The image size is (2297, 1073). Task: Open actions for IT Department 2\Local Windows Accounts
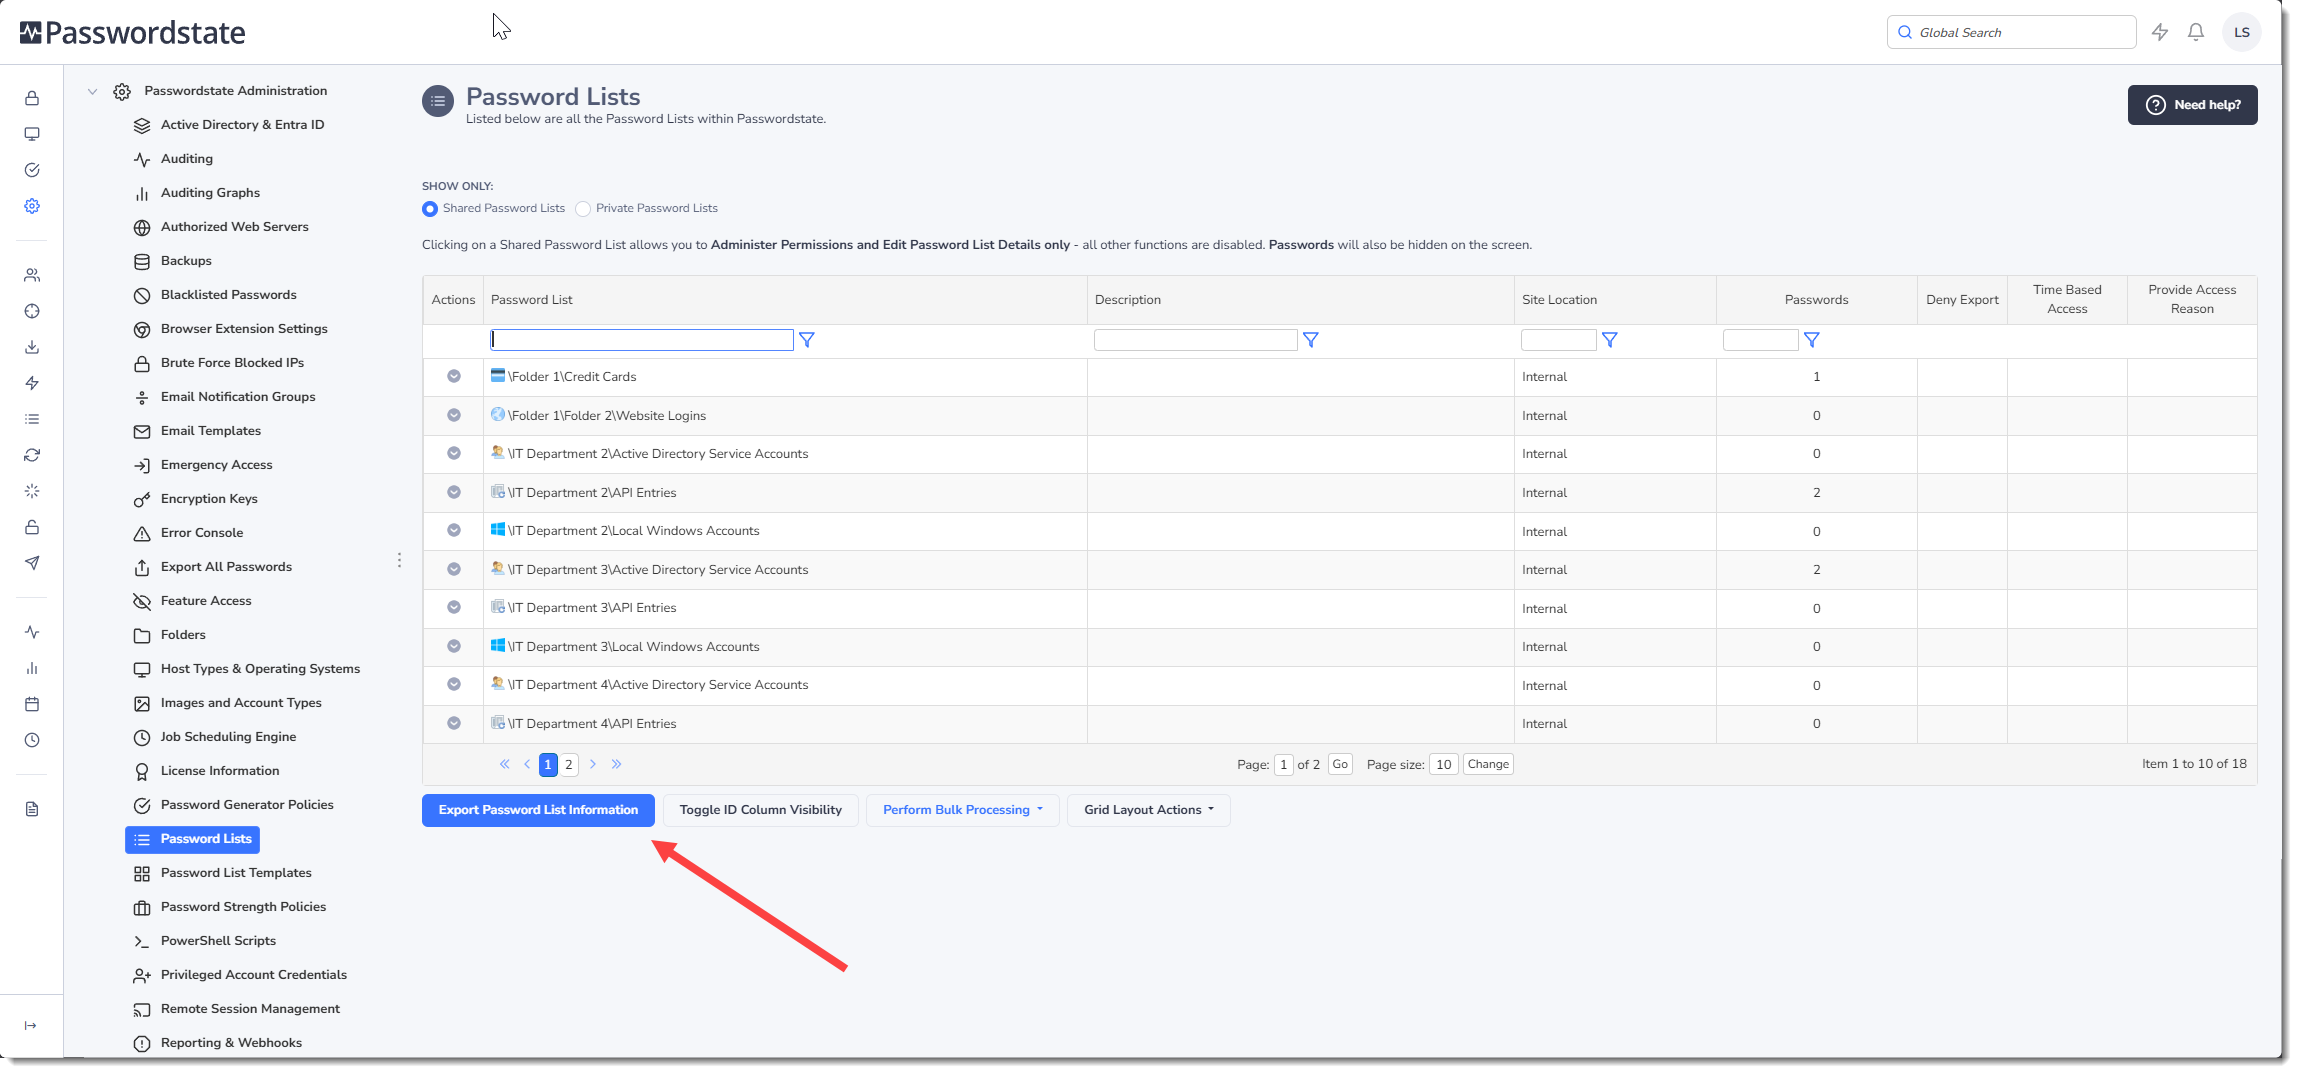click(454, 531)
